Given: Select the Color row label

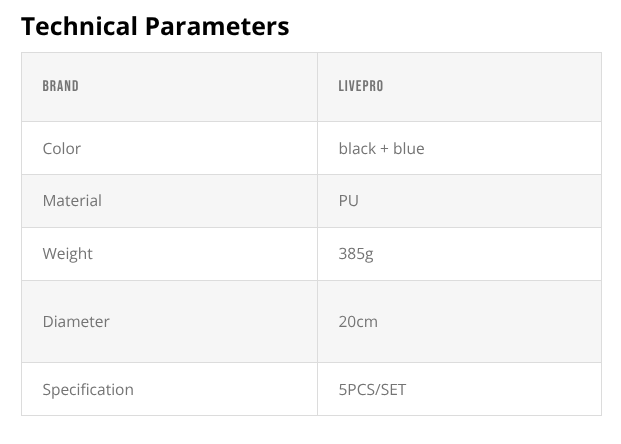Looking at the screenshot, I should [x=61, y=148].
